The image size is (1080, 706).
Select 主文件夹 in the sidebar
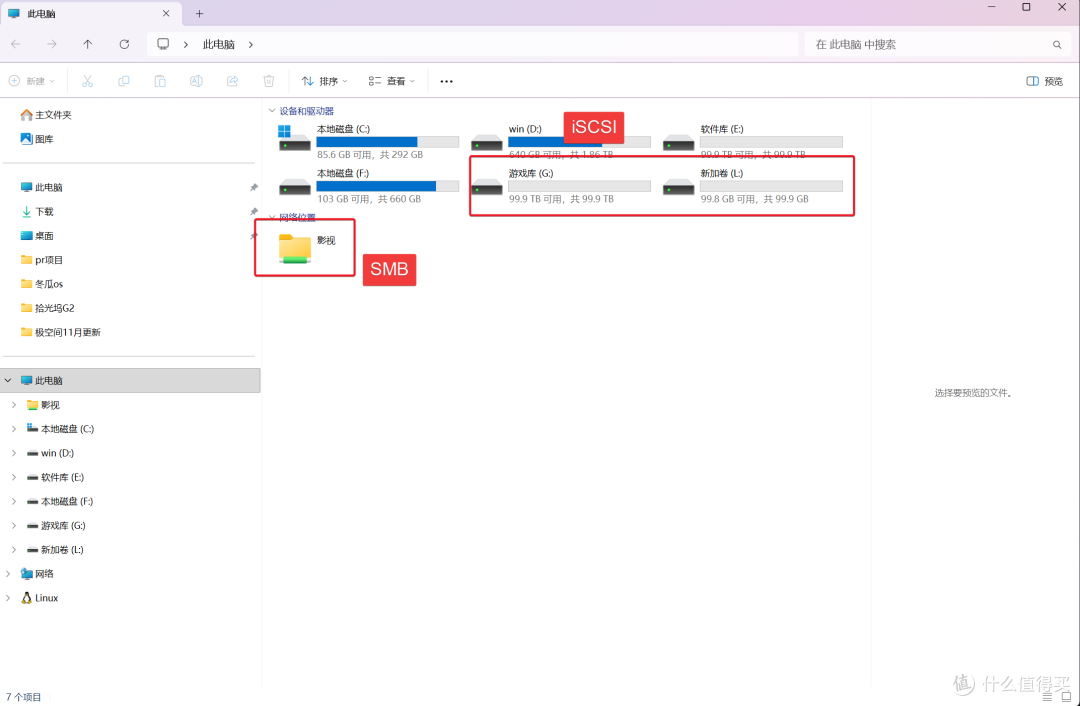(x=46, y=115)
